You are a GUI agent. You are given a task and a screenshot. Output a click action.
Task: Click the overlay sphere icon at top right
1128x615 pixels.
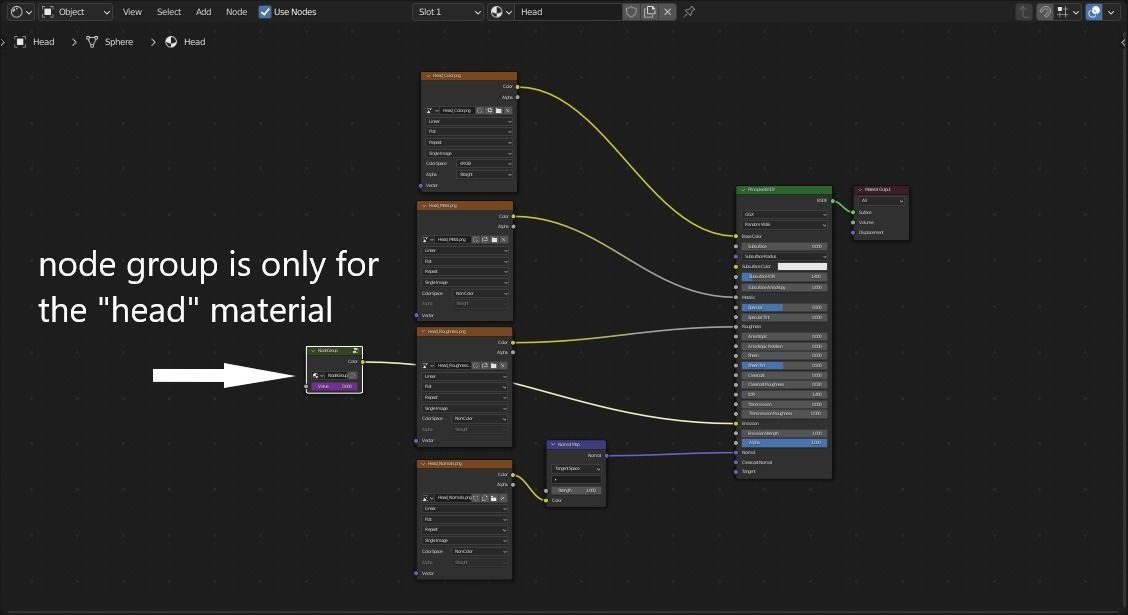[x=1094, y=12]
